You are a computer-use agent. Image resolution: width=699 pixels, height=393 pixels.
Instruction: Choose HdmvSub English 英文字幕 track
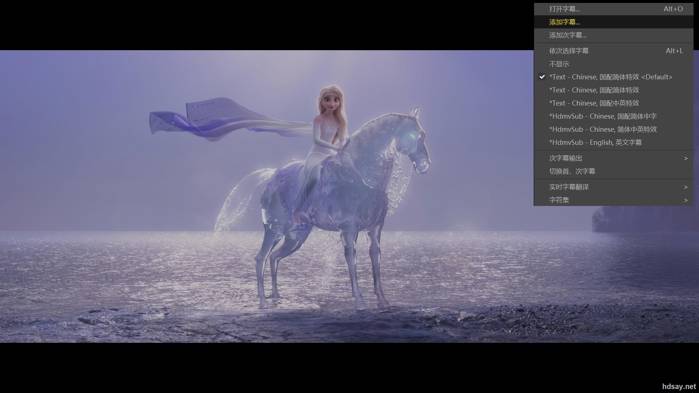coord(613,143)
